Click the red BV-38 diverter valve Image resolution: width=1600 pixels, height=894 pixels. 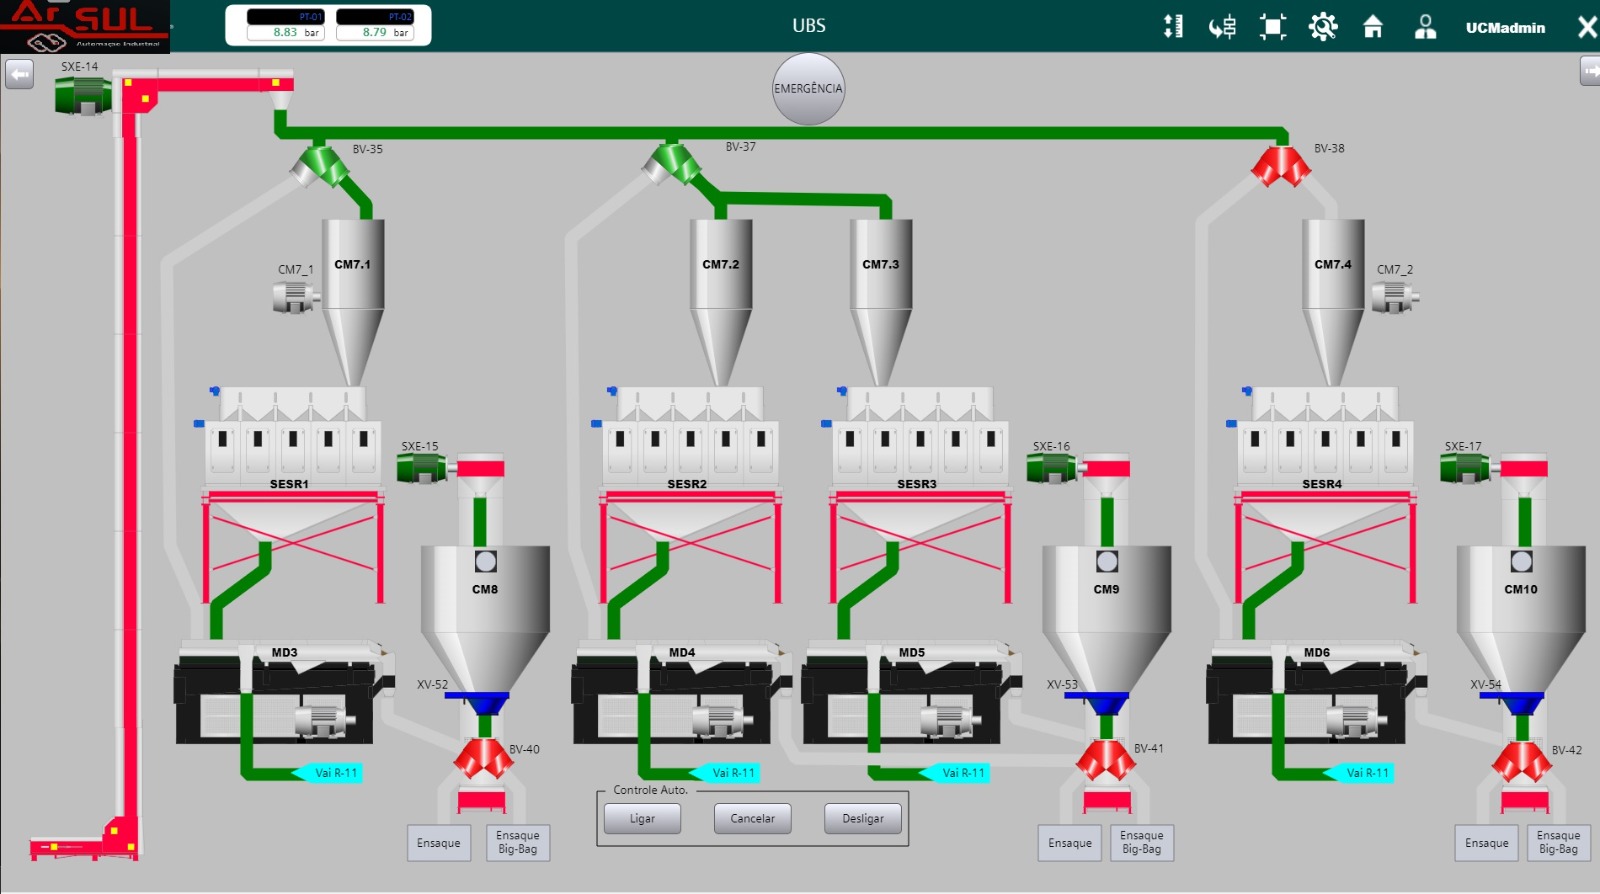[1280, 166]
